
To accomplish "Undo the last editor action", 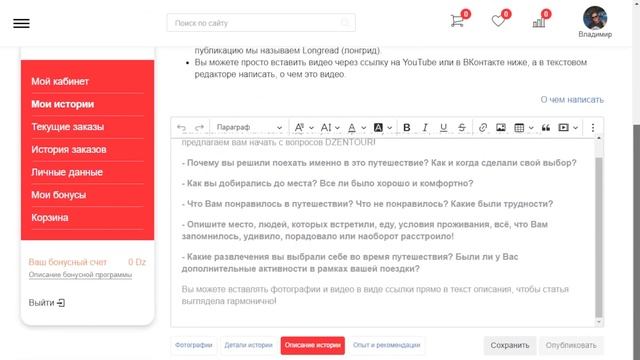I will [181, 128].
